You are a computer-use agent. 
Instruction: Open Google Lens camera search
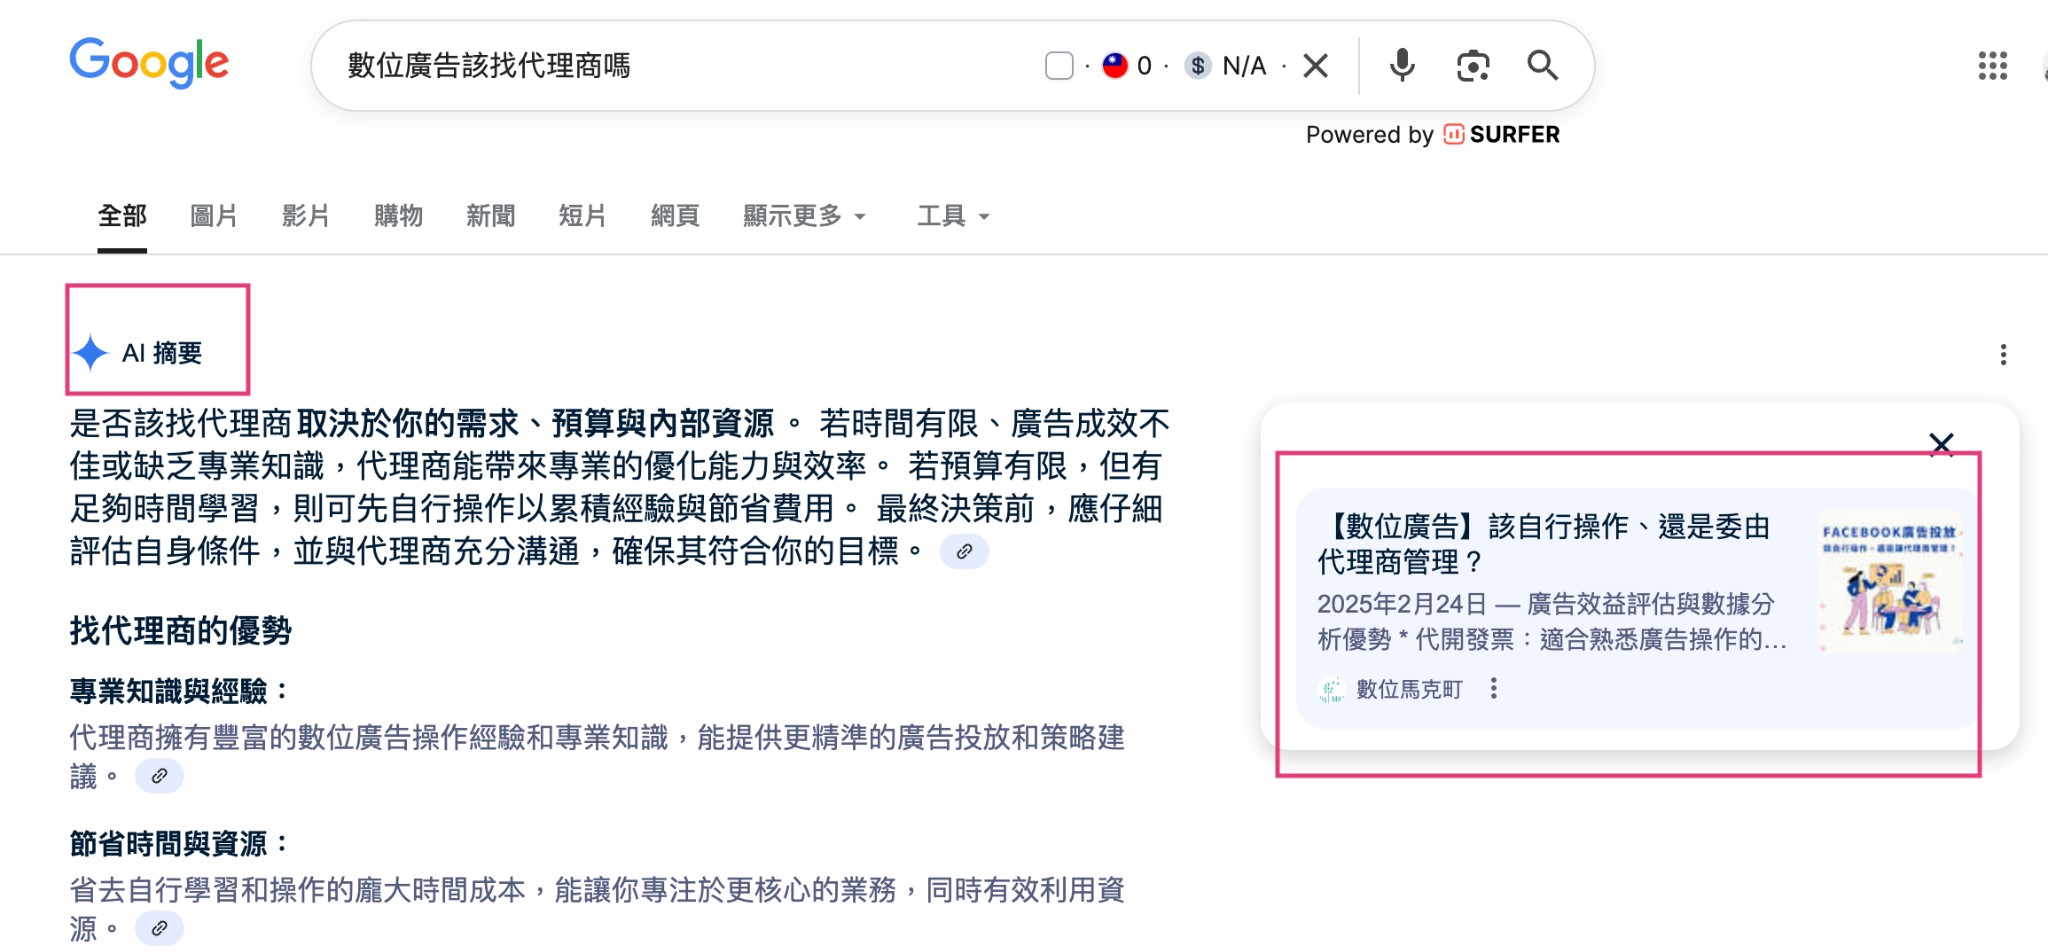pyautogui.click(x=1472, y=65)
